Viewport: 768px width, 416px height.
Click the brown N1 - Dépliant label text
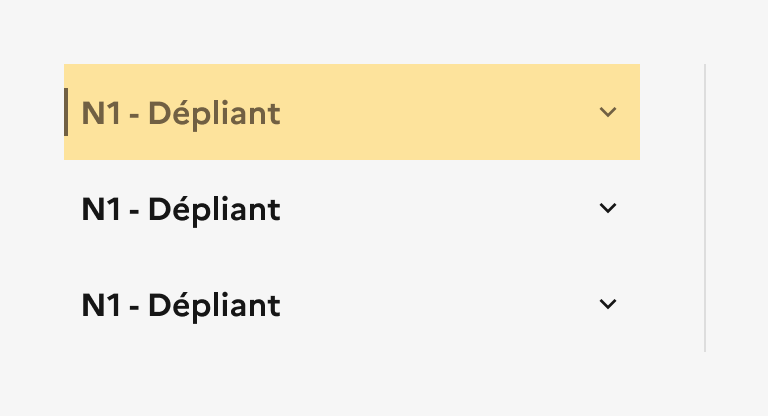[x=181, y=113]
